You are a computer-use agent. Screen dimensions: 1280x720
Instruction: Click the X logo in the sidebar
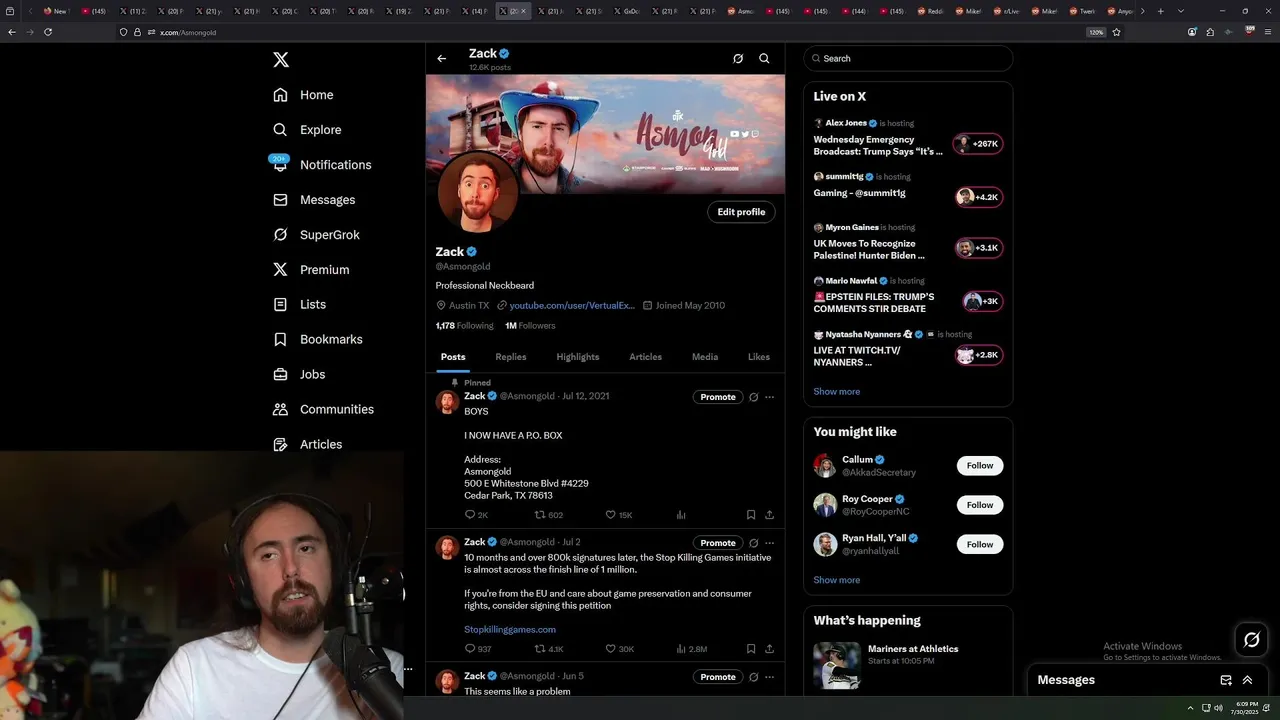281,60
